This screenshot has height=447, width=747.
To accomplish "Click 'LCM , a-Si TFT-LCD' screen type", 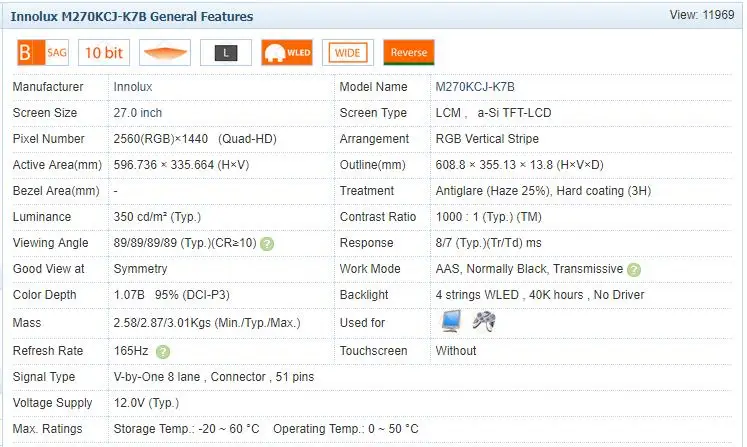I will pos(493,113).
